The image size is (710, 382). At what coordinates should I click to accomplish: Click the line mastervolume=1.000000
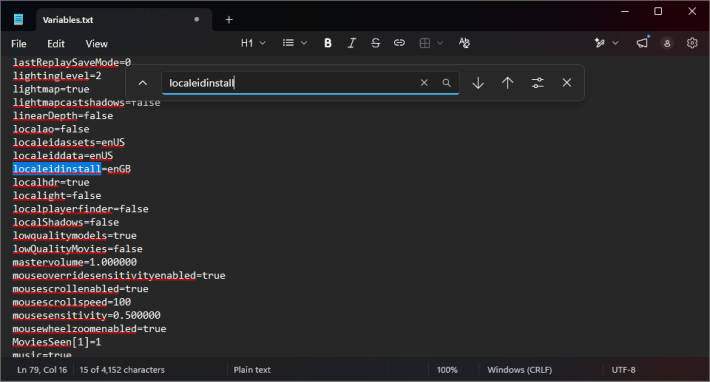(75, 262)
